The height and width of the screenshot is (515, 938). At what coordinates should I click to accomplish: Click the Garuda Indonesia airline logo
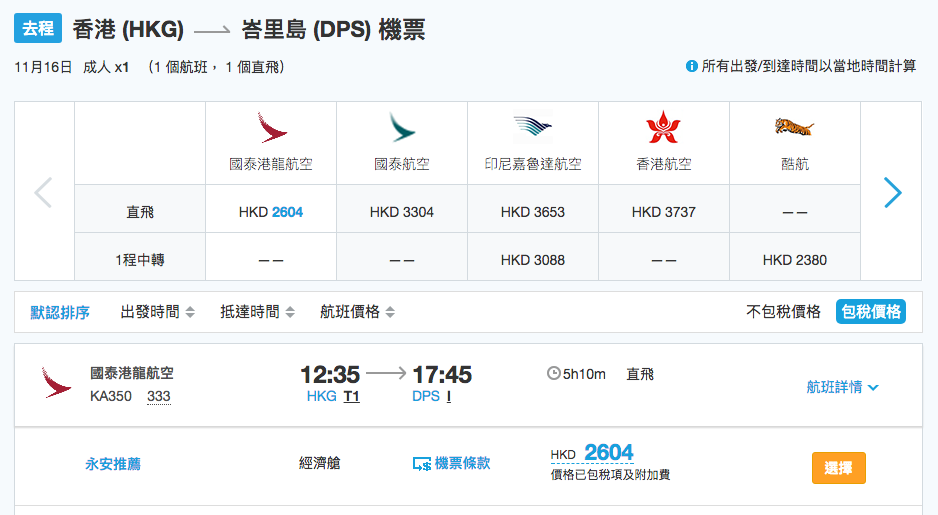click(x=532, y=127)
